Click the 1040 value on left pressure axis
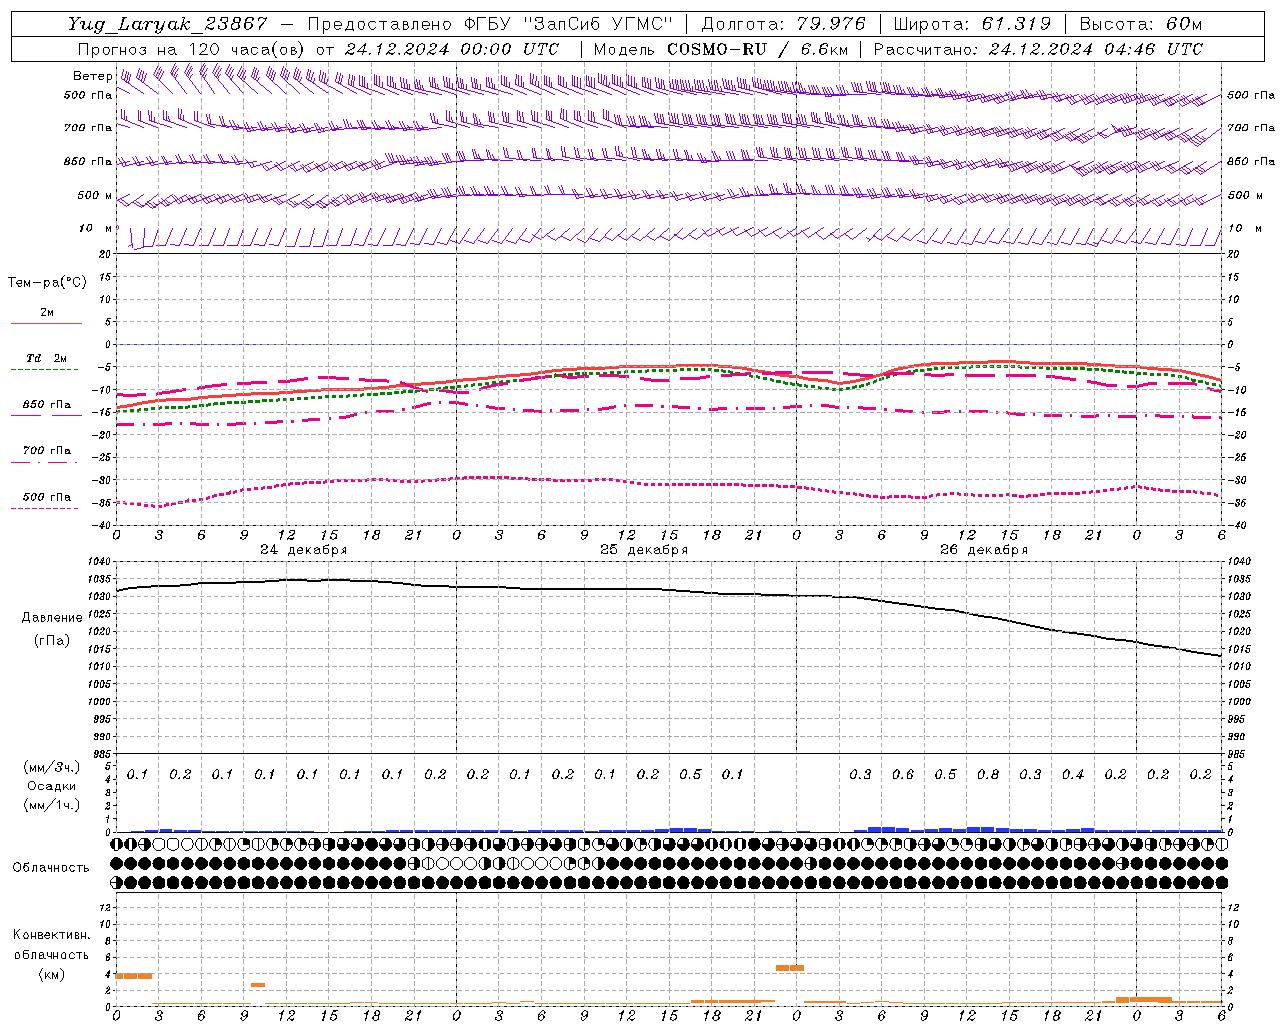 pos(100,562)
